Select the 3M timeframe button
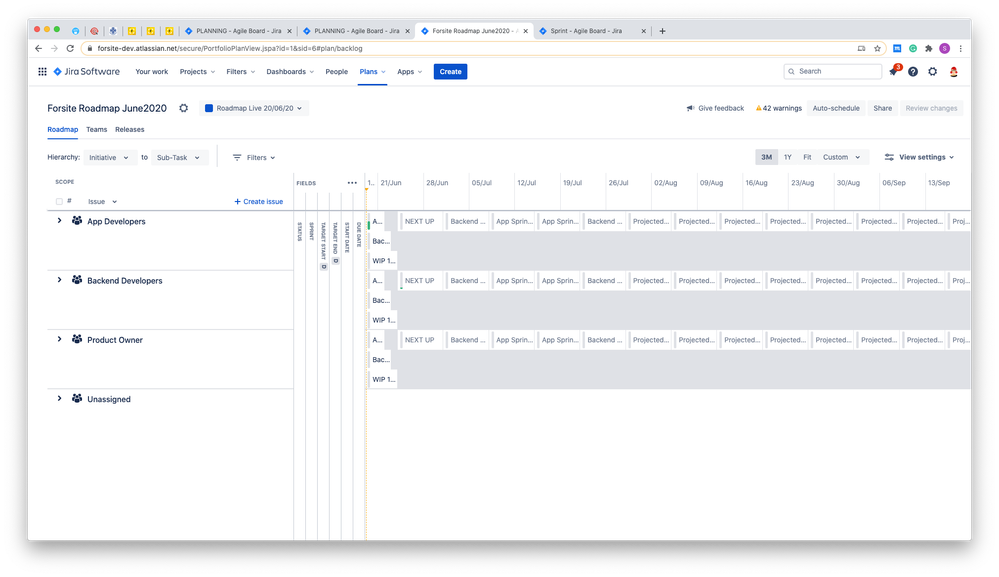This screenshot has height=577, width=999. click(766, 157)
